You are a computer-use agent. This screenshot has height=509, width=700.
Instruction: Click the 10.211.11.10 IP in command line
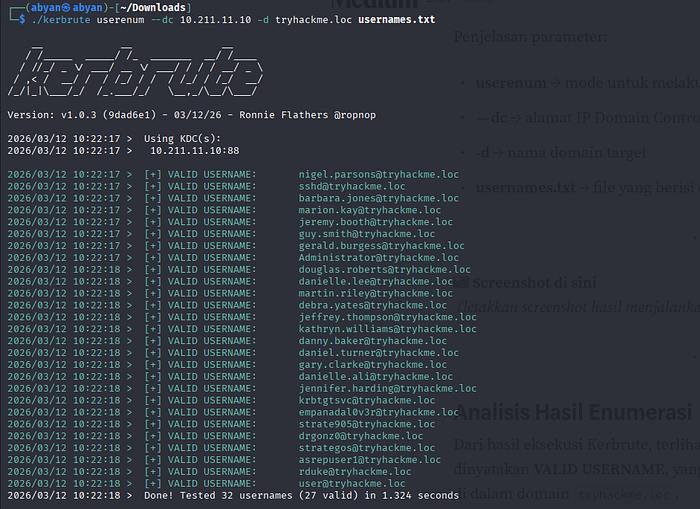point(216,20)
